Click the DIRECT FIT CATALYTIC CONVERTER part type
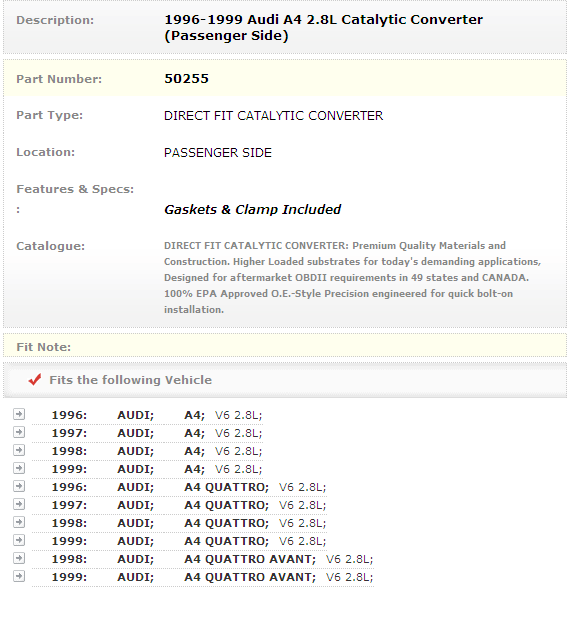This screenshot has height=624, width=570. click(x=273, y=116)
